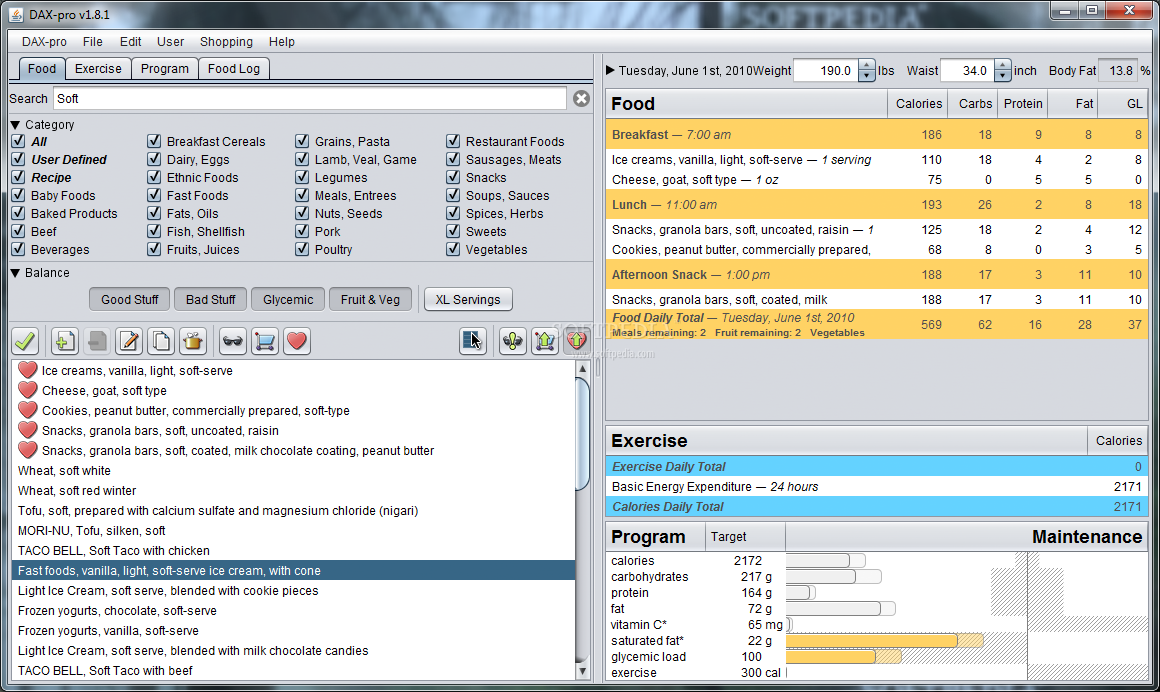Clear the search field with the X icon
The height and width of the screenshot is (692, 1160).
tap(581, 98)
